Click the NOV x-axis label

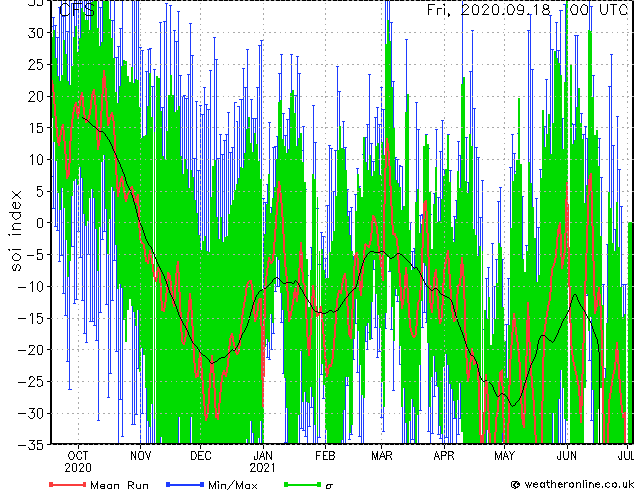tap(141, 454)
